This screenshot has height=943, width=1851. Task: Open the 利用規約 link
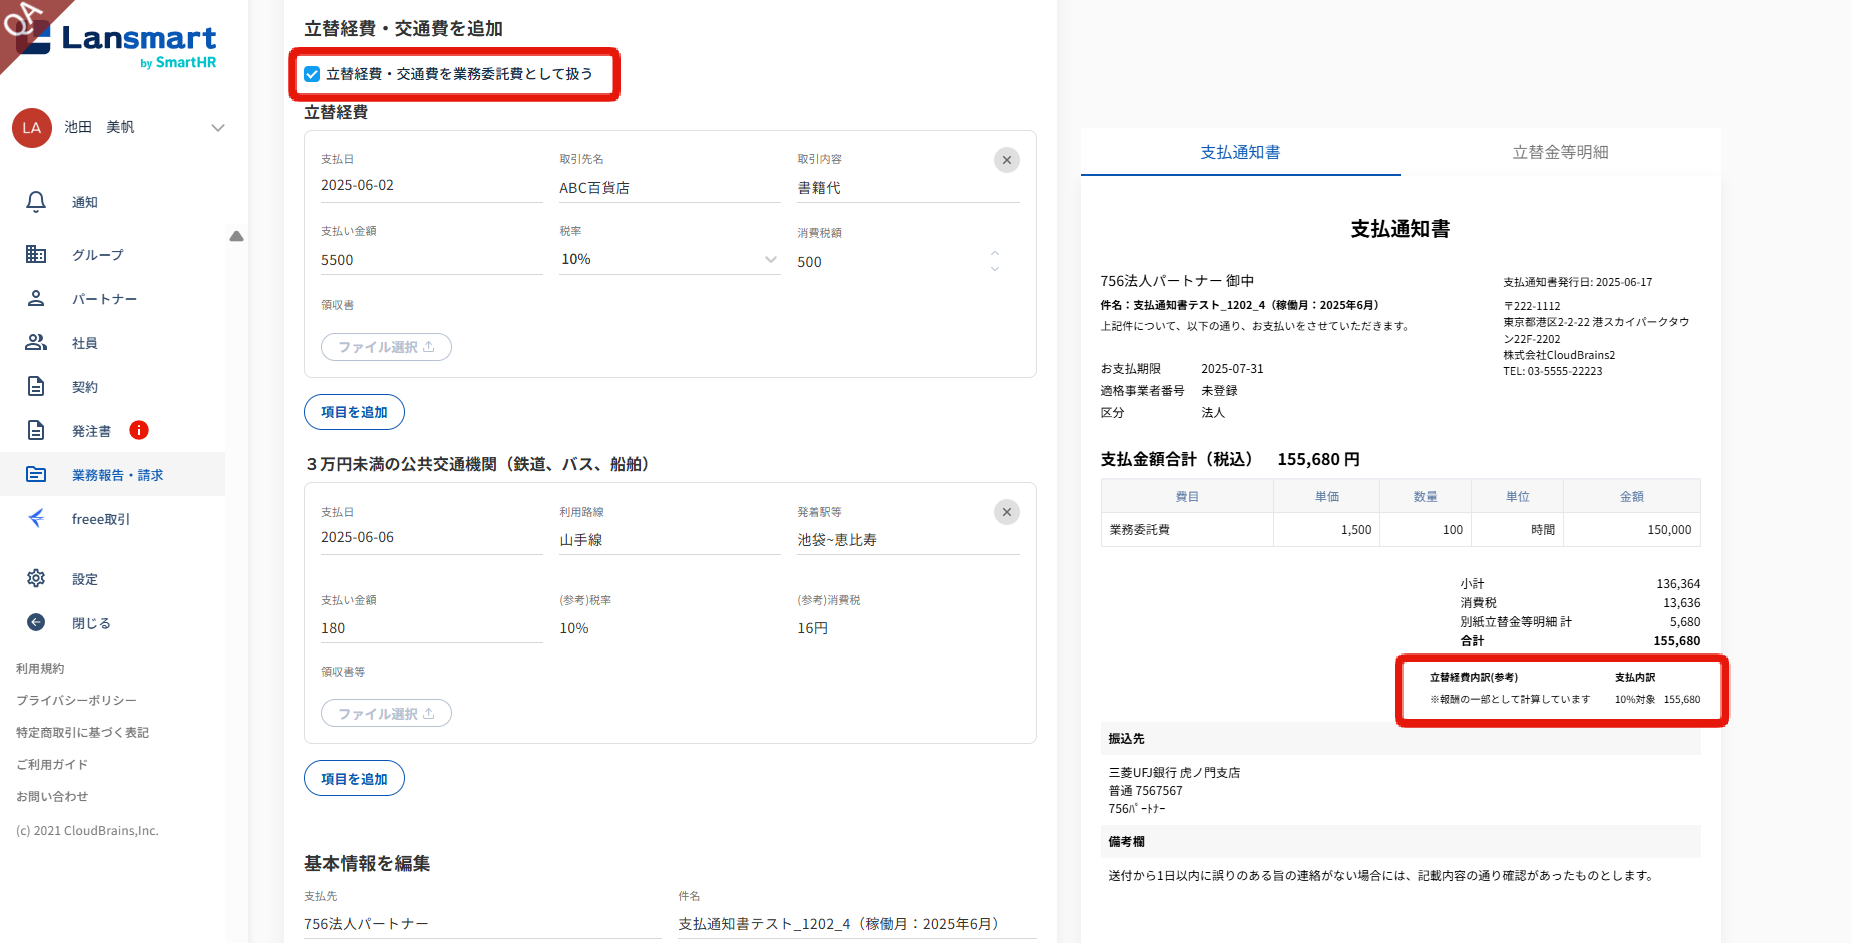coord(40,669)
